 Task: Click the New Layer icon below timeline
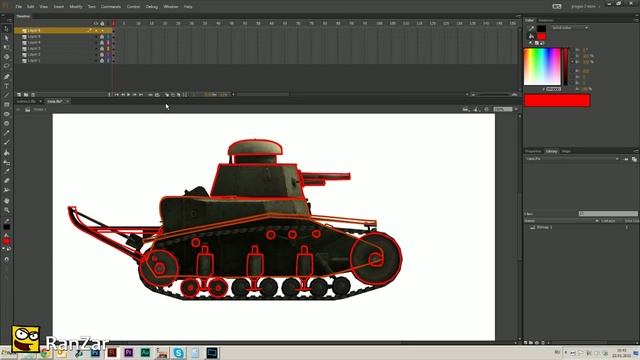tap(19, 95)
